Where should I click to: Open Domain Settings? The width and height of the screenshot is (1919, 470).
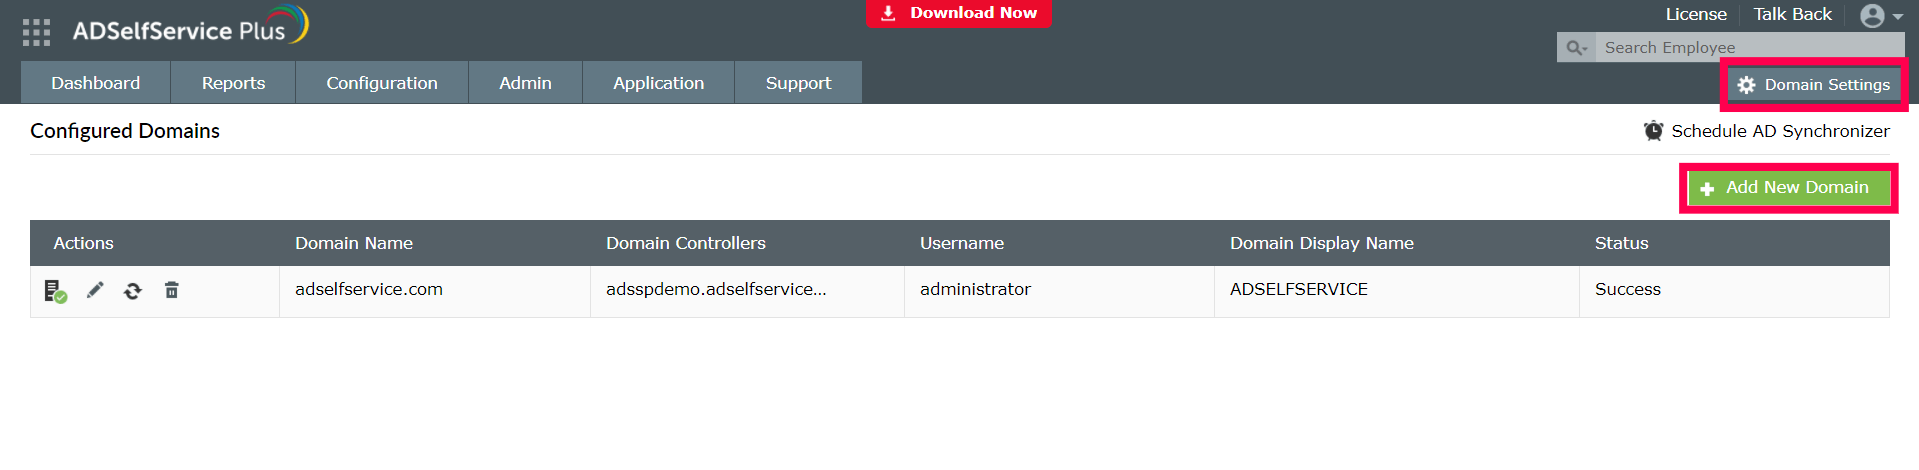1814,85
